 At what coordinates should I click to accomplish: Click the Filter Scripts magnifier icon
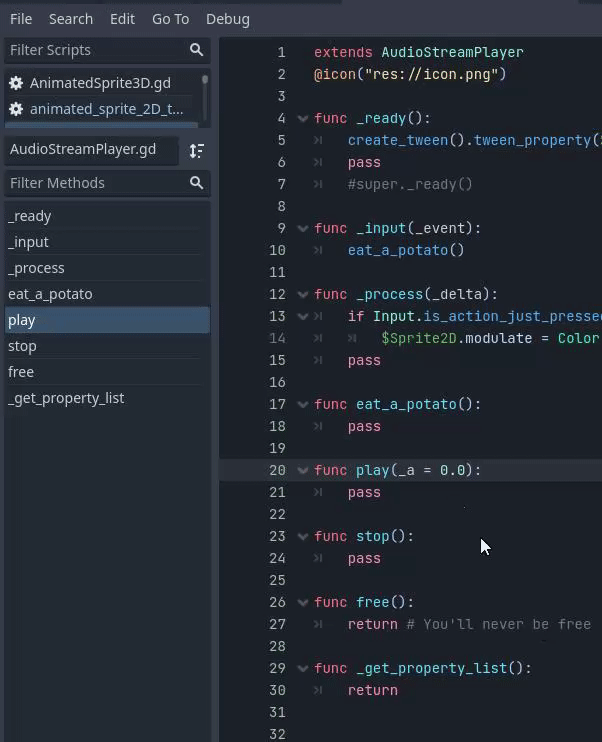196,50
